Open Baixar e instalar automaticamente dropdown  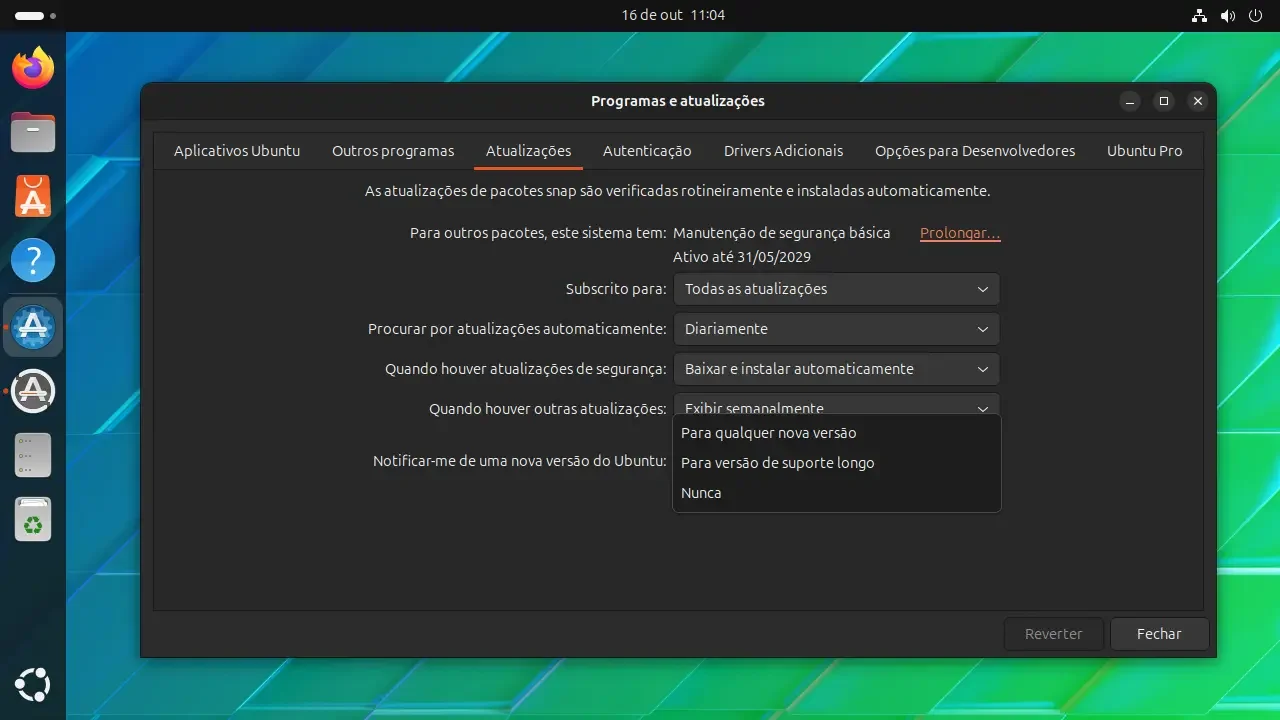coord(836,369)
